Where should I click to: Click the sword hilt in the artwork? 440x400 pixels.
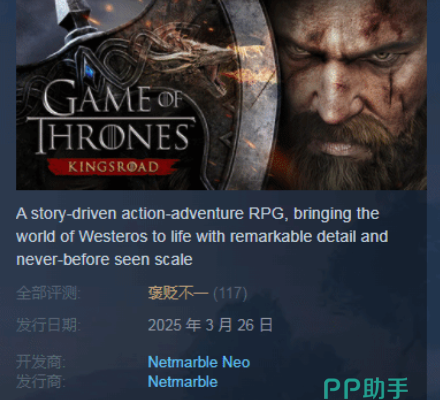point(72,20)
